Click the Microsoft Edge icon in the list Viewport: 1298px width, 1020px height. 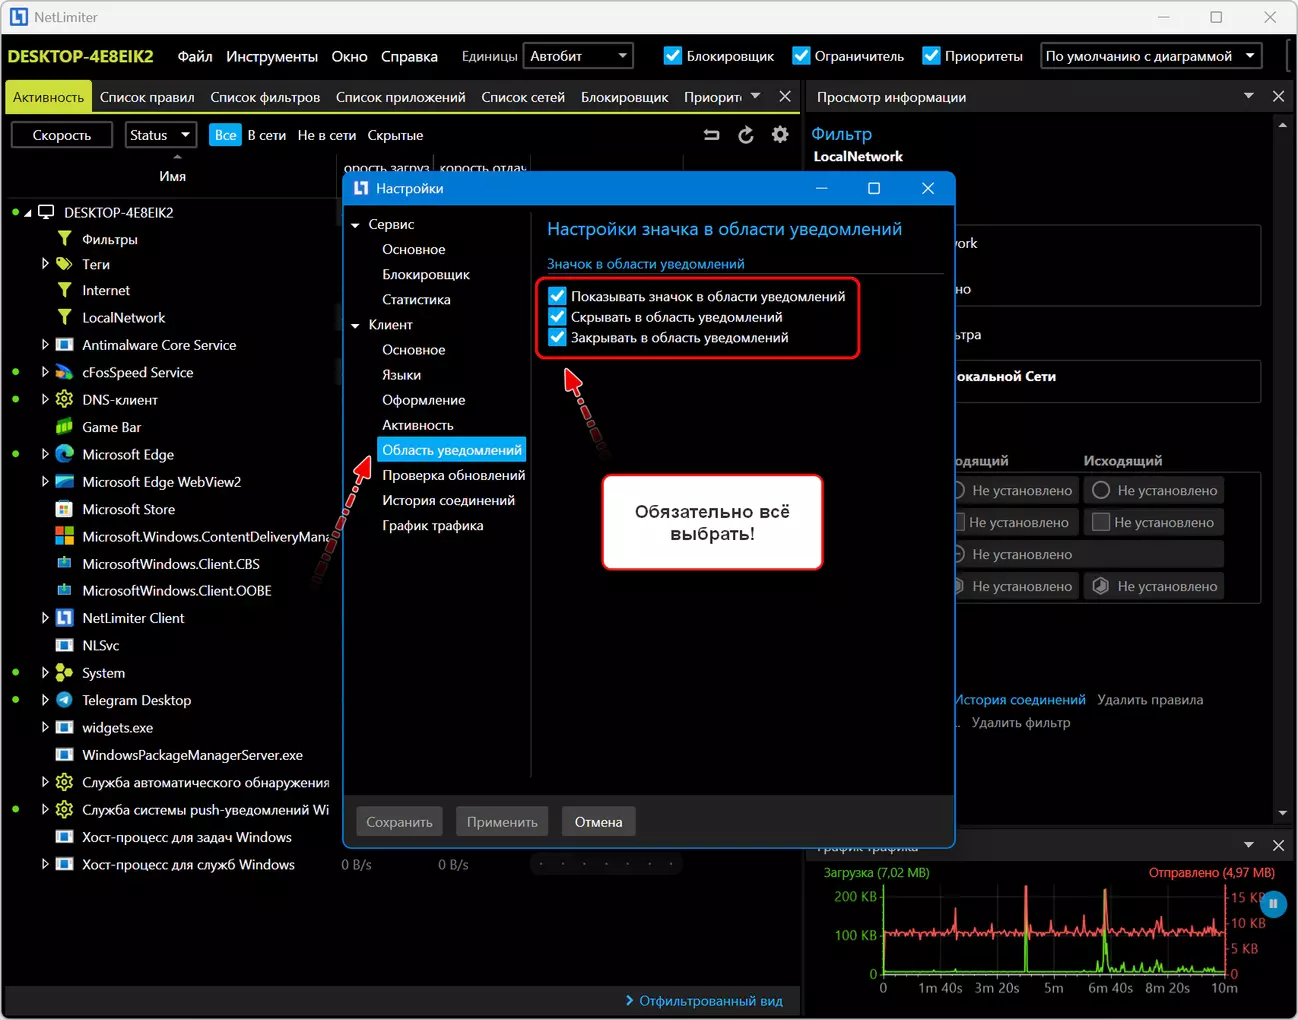tap(65, 454)
